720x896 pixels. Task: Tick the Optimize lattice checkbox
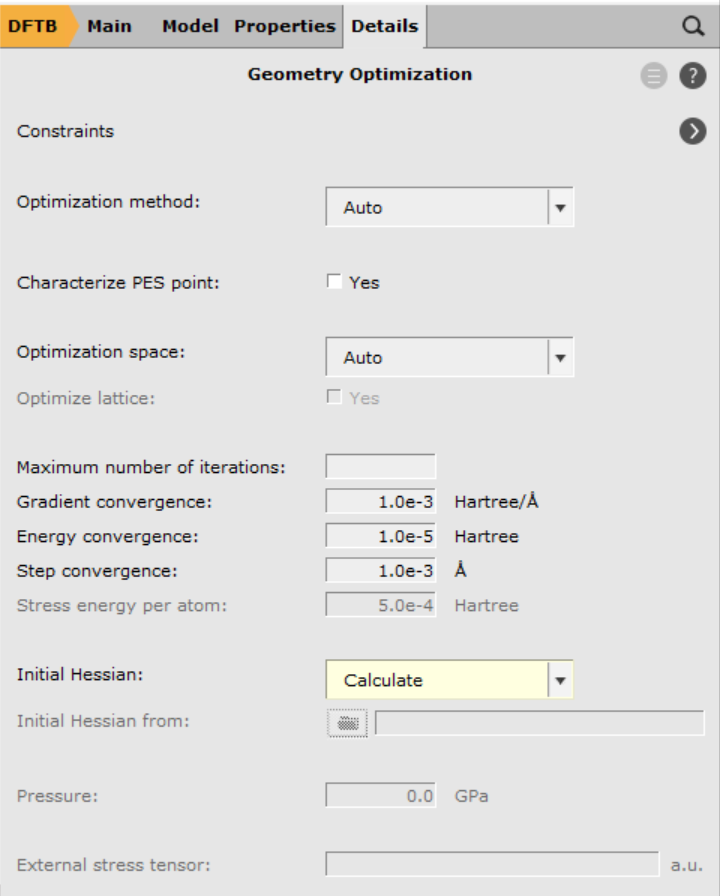pos(334,397)
